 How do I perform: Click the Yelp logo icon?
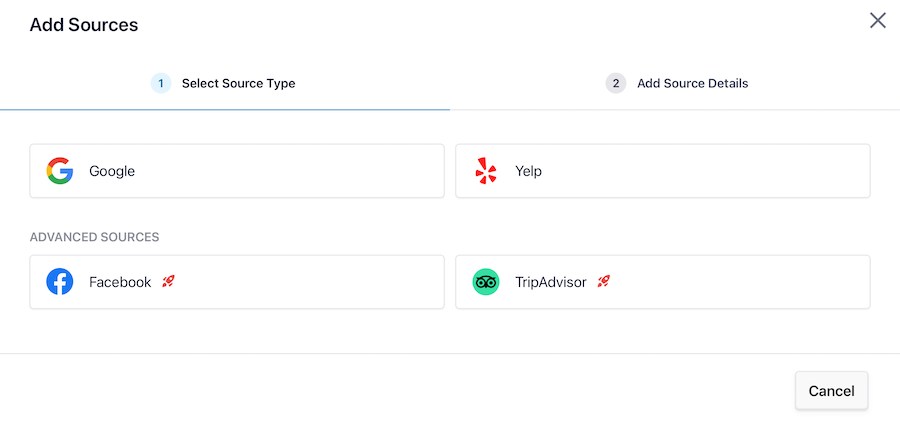(x=486, y=171)
